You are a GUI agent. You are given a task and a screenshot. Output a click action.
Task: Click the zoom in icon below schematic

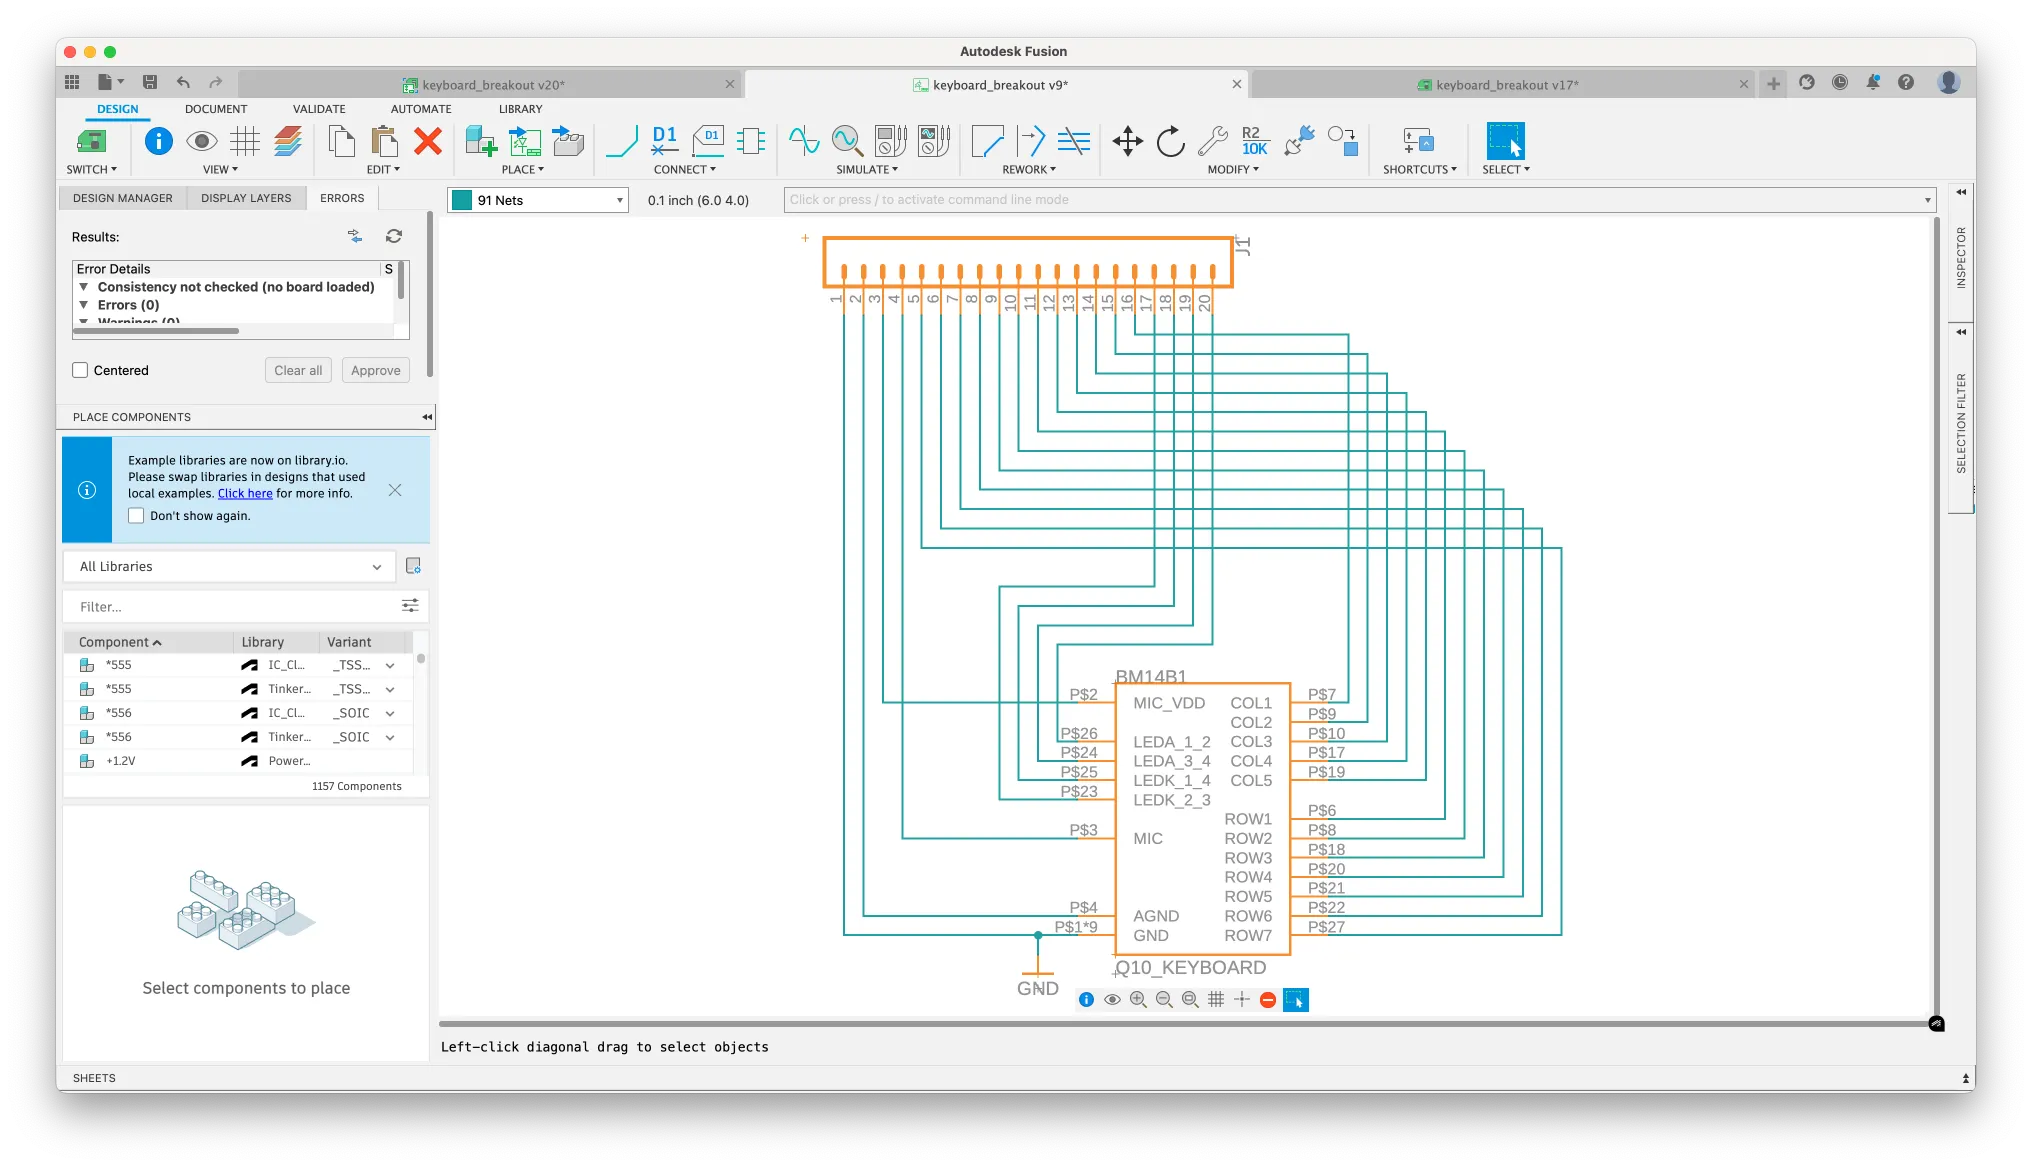click(1138, 999)
